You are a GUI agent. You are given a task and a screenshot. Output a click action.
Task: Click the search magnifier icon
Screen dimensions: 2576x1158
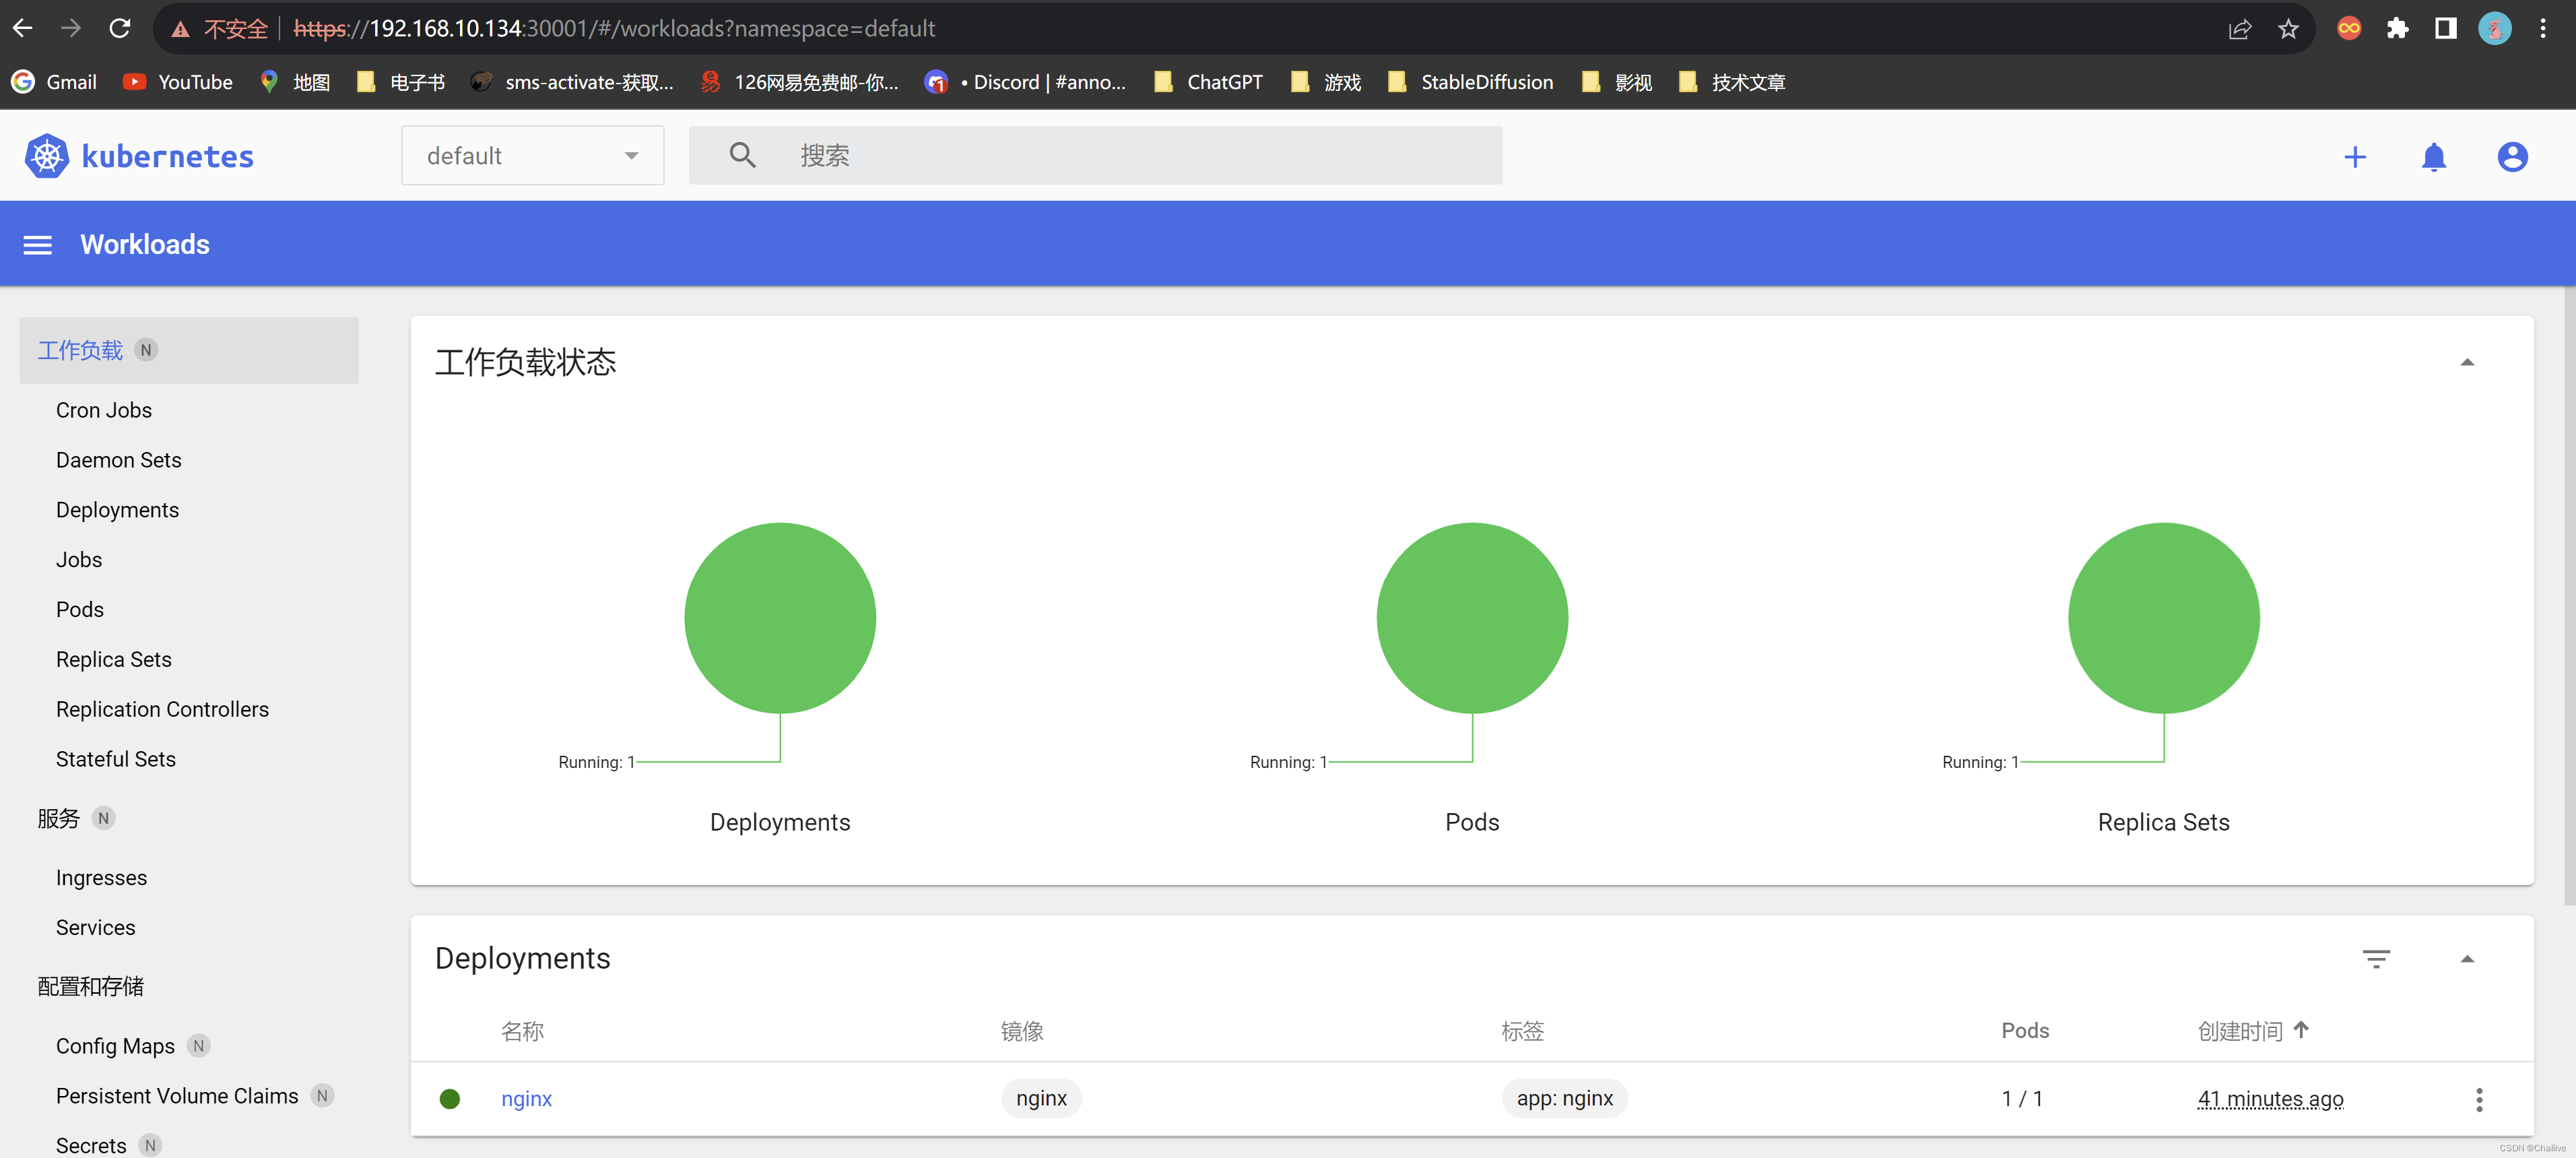tap(742, 155)
